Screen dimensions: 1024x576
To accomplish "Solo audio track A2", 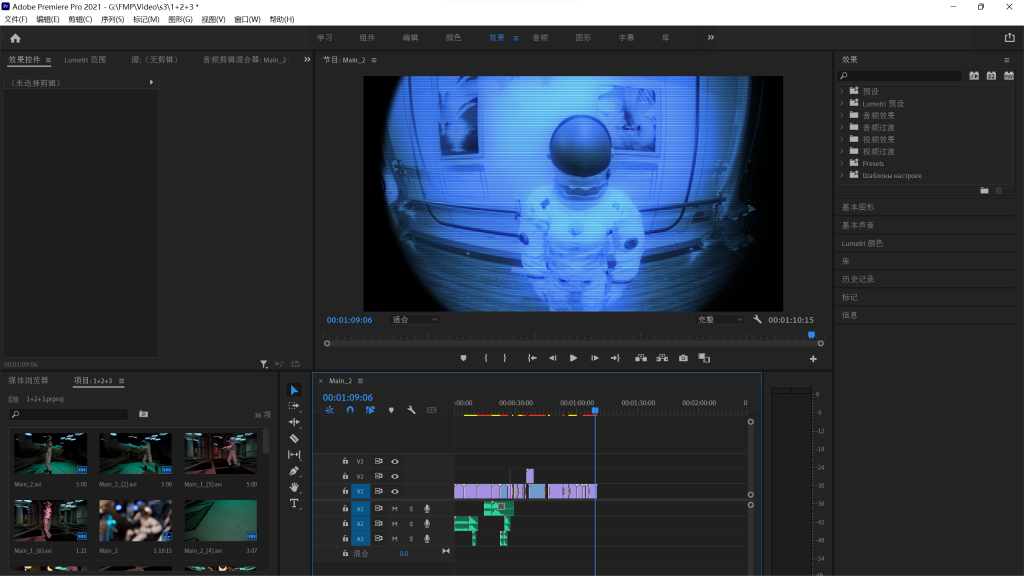I will [410, 524].
